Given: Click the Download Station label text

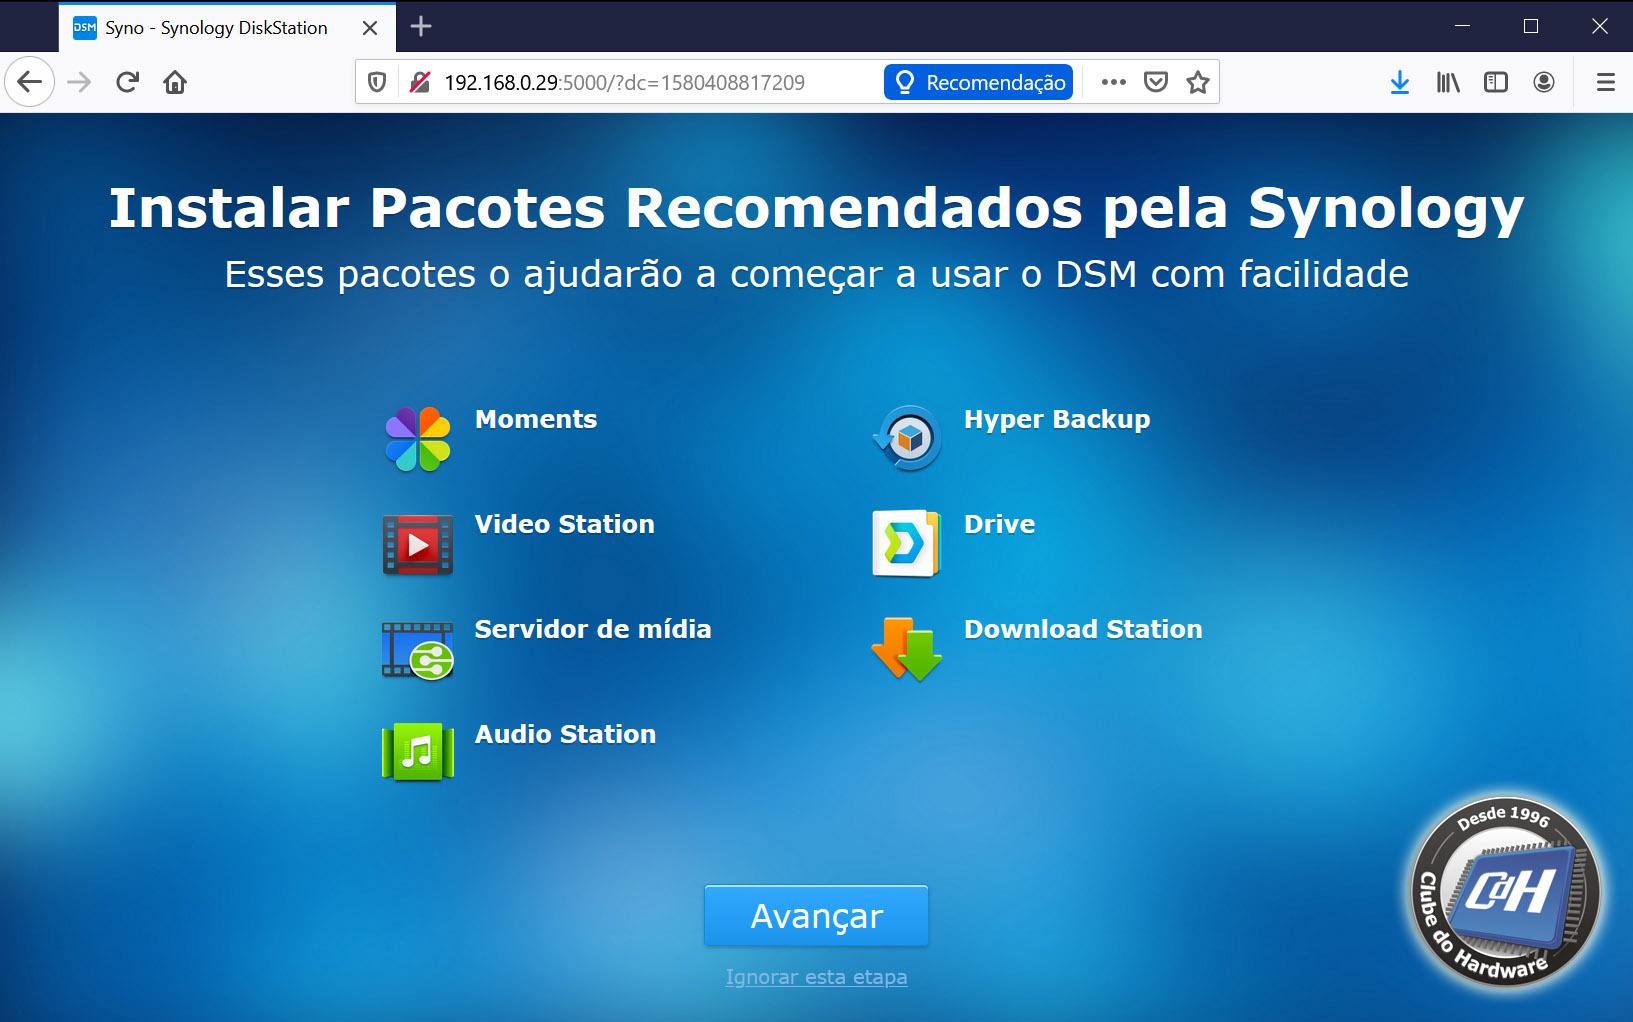Looking at the screenshot, I should pos(1083,629).
